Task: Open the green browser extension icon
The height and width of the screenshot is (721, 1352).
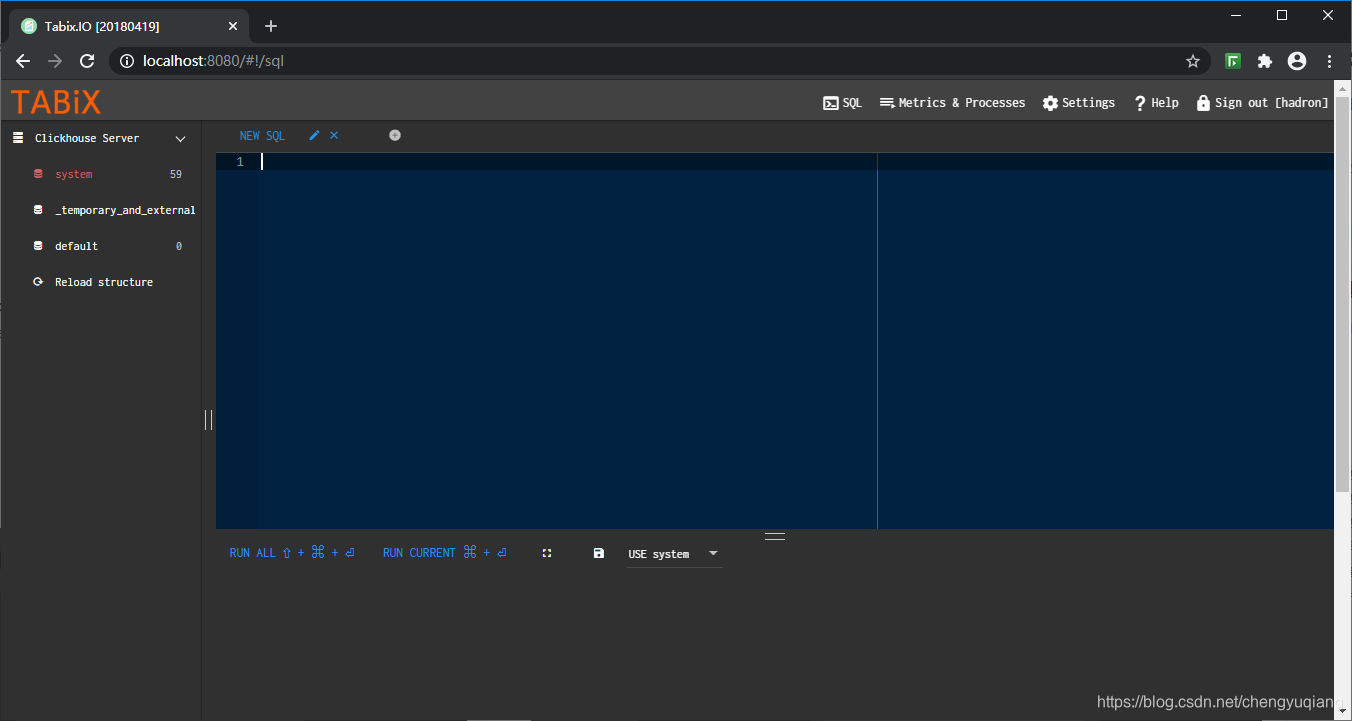Action: click(x=1233, y=61)
